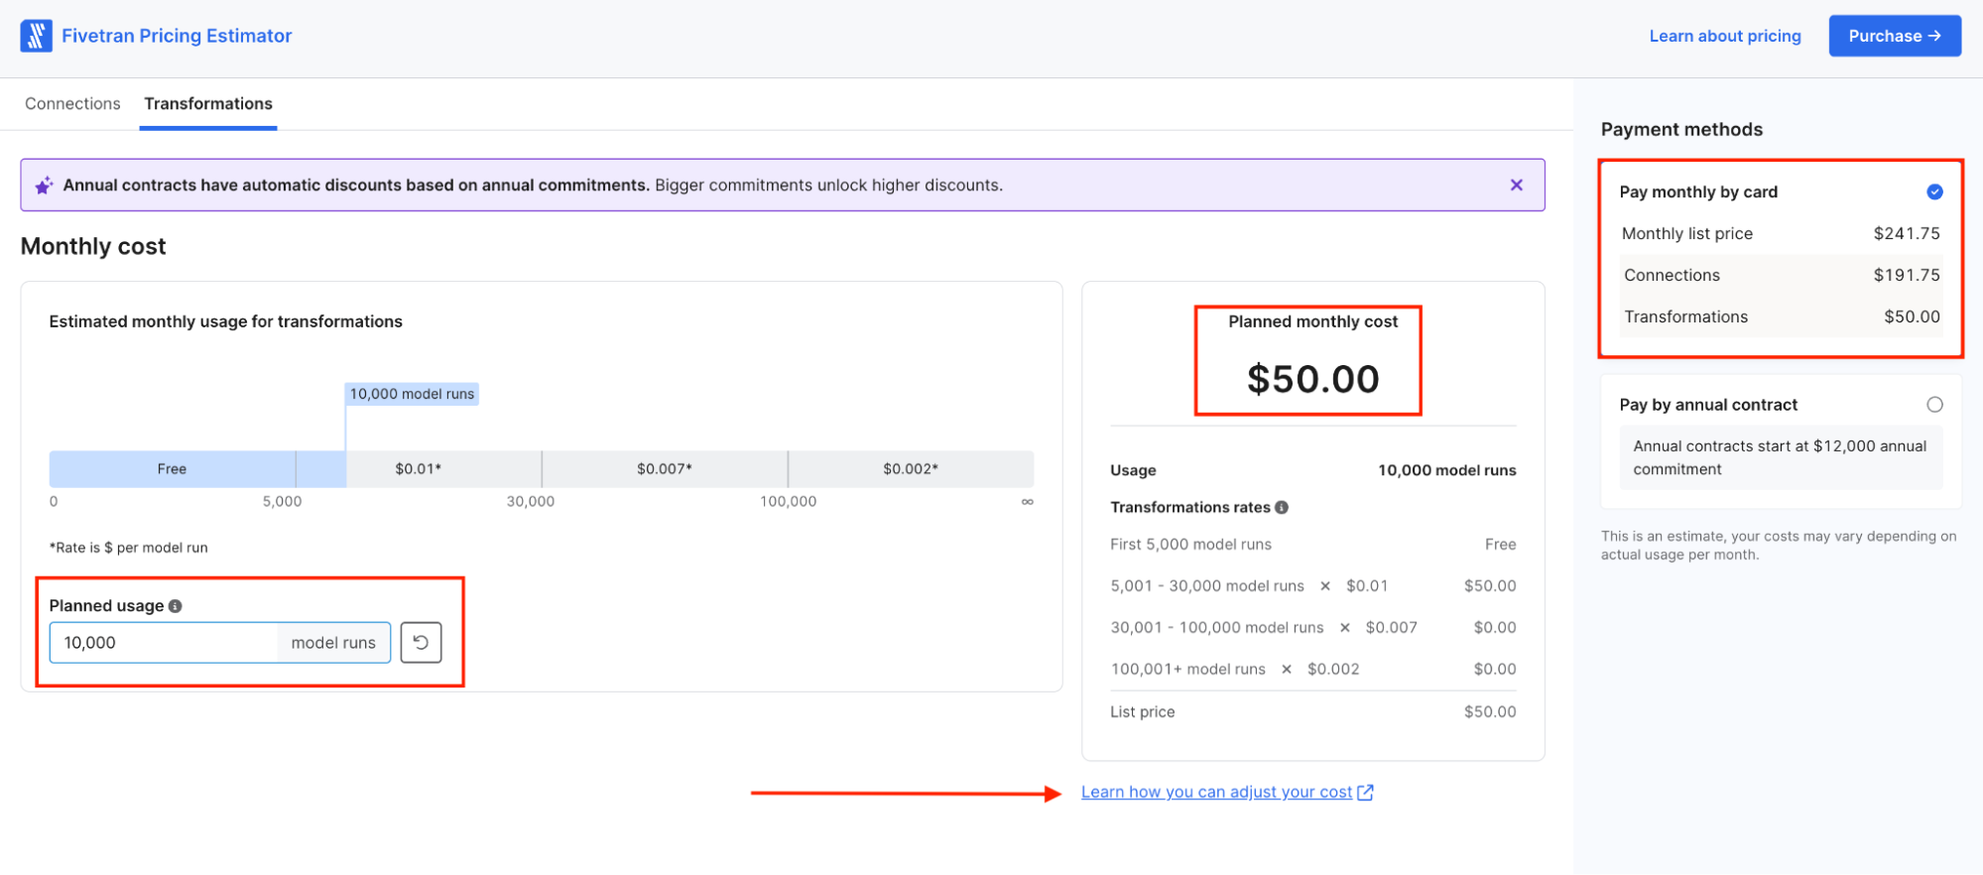Screen dimensions: 1983x875
Task: Click the external link icon beside adjust cost
Action: pyautogui.click(x=1365, y=792)
